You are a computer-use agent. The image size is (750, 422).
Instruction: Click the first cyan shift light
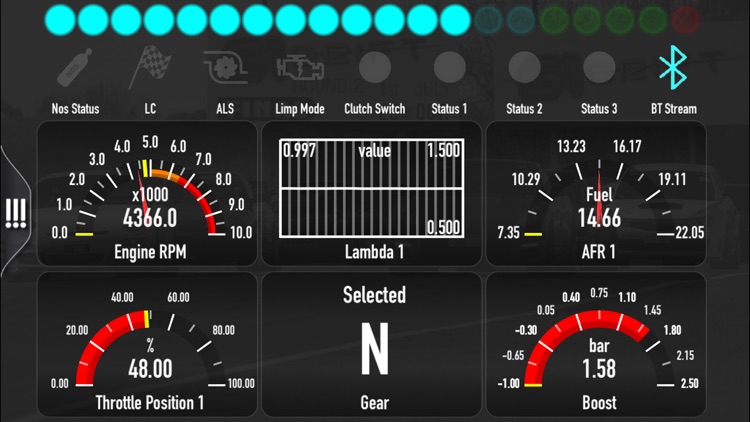click(x=60, y=20)
